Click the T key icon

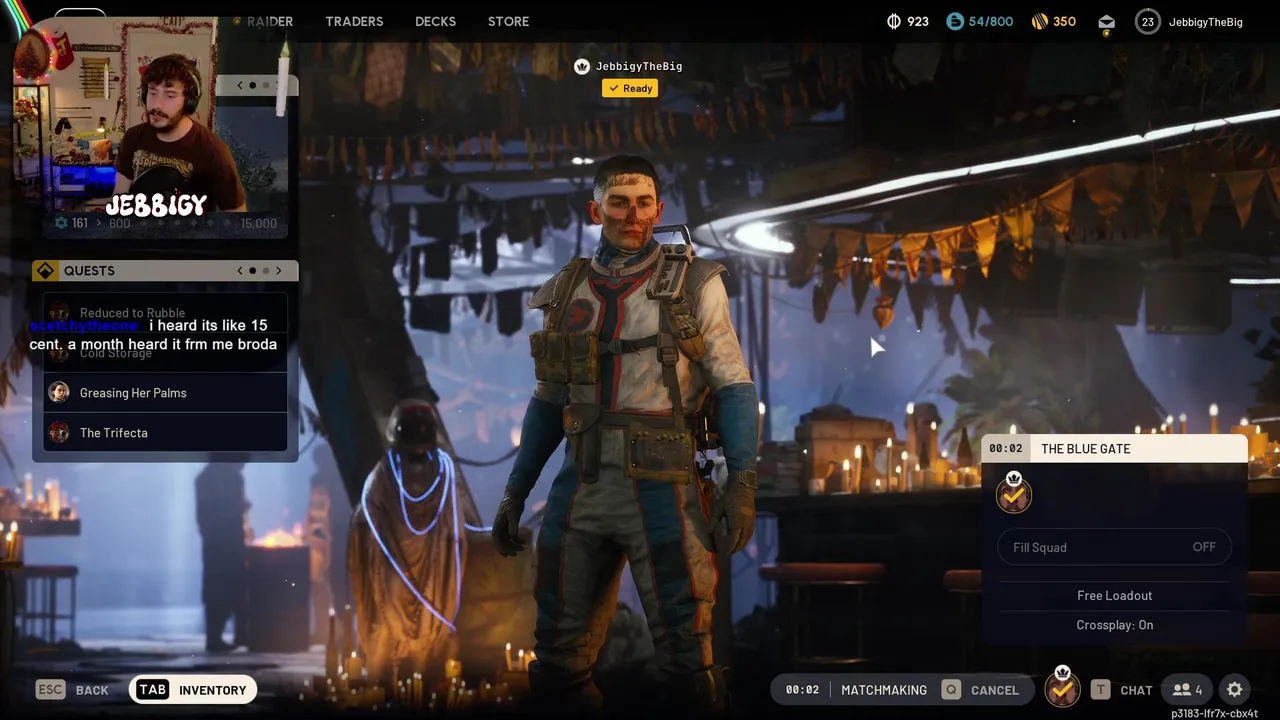1100,690
